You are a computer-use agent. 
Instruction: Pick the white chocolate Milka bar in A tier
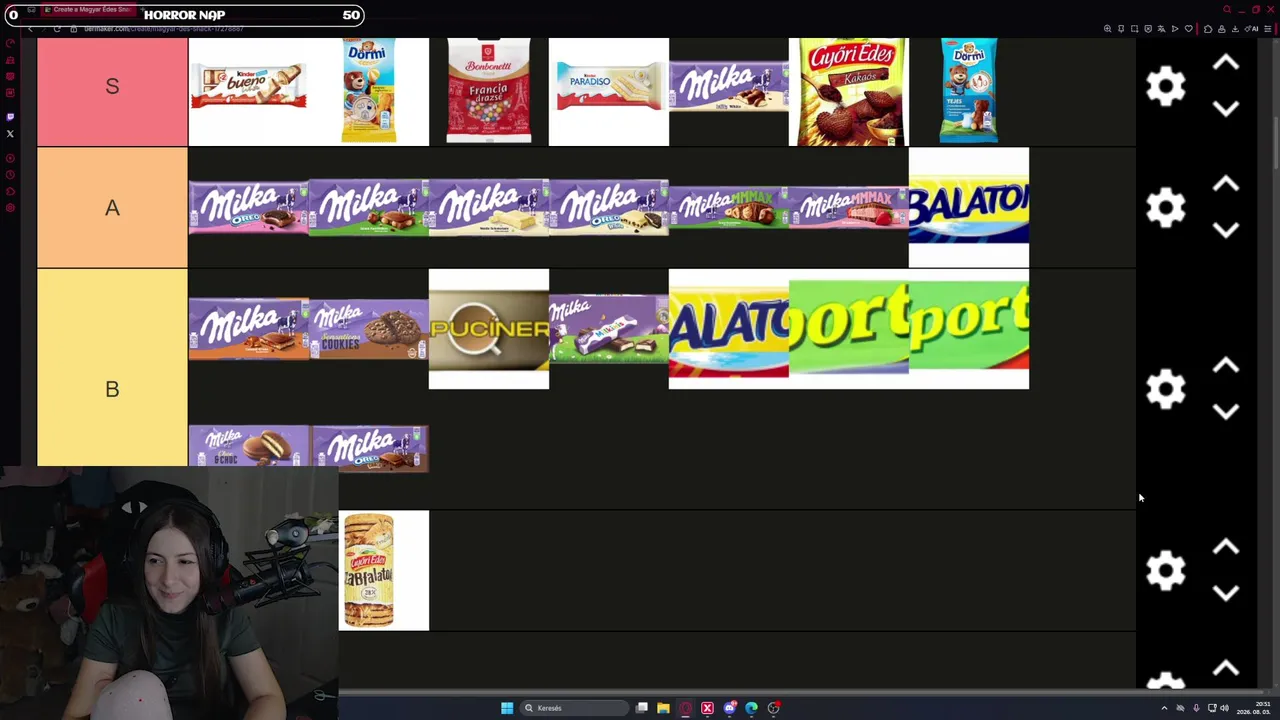point(488,208)
